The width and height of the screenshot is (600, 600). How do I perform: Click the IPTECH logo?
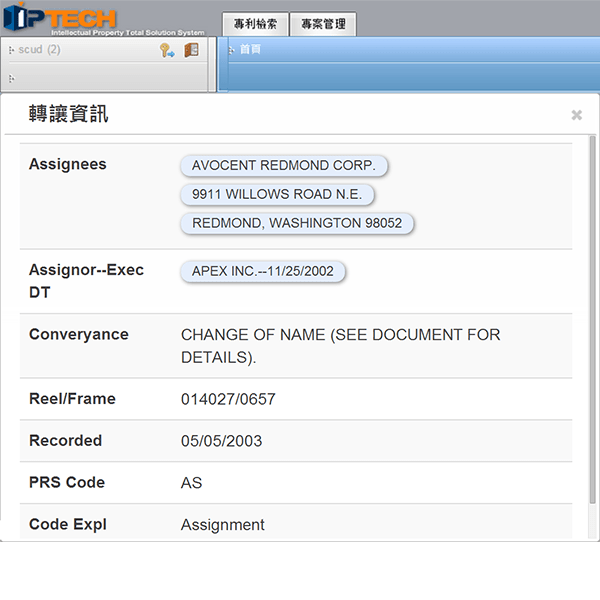pyautogui.click(x=103, y=19)
